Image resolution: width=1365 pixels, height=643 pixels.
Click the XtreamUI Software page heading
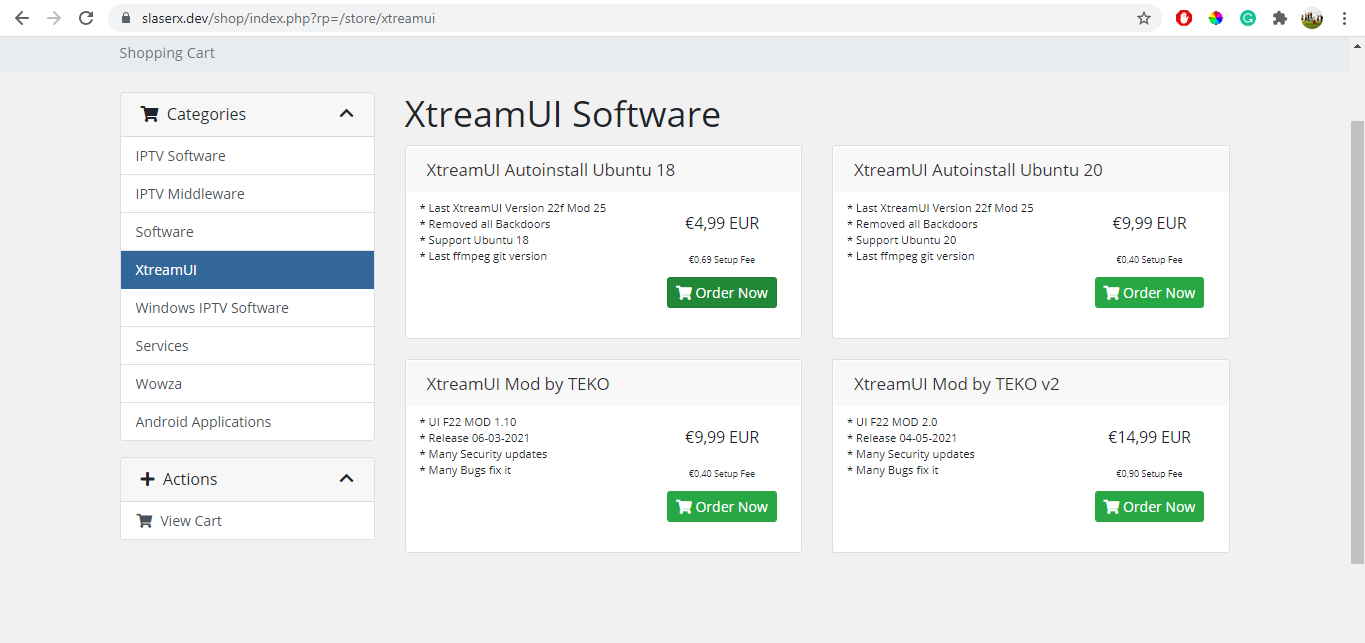pyautogui.click(x=562, y=114)
